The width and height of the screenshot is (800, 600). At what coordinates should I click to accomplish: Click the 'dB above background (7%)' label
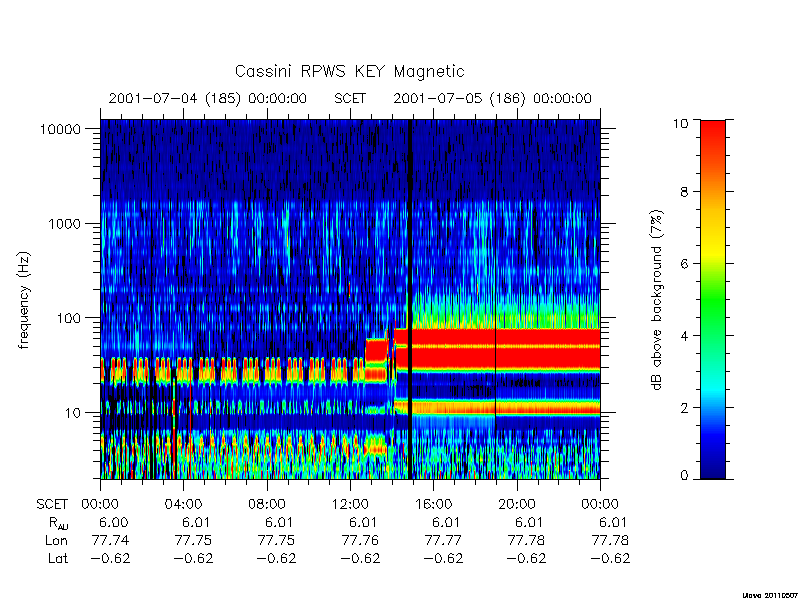click(x=658, y=300)
